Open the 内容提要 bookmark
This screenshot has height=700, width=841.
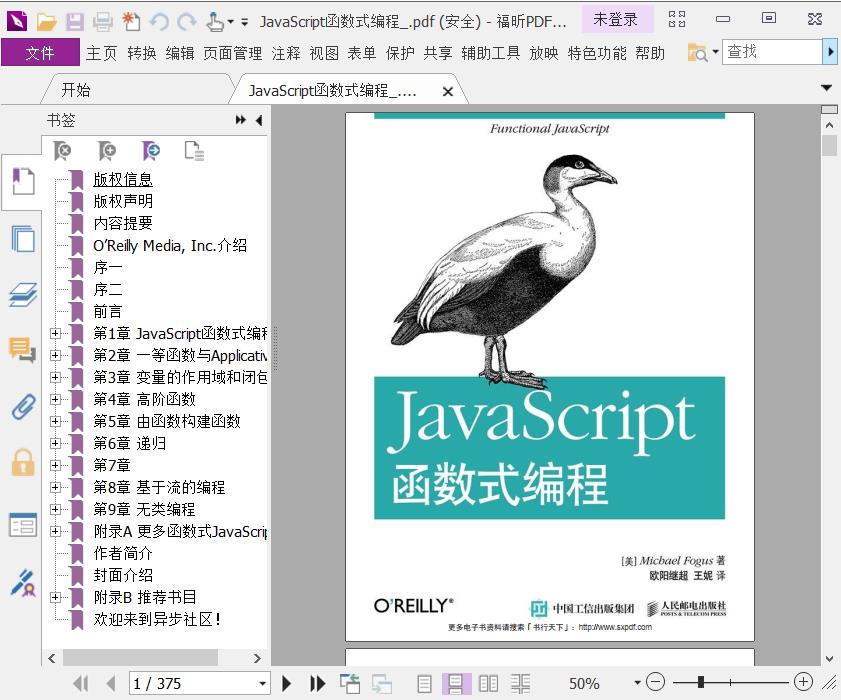click(x=123, y=223)
